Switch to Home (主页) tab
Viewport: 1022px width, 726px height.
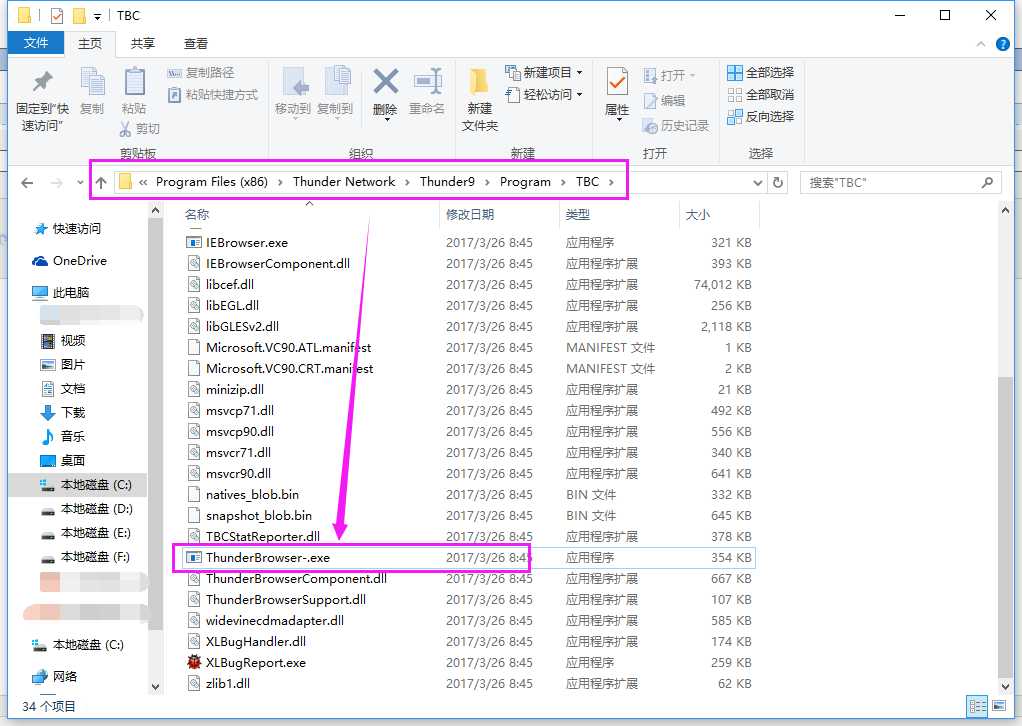(x=90, y=44)
